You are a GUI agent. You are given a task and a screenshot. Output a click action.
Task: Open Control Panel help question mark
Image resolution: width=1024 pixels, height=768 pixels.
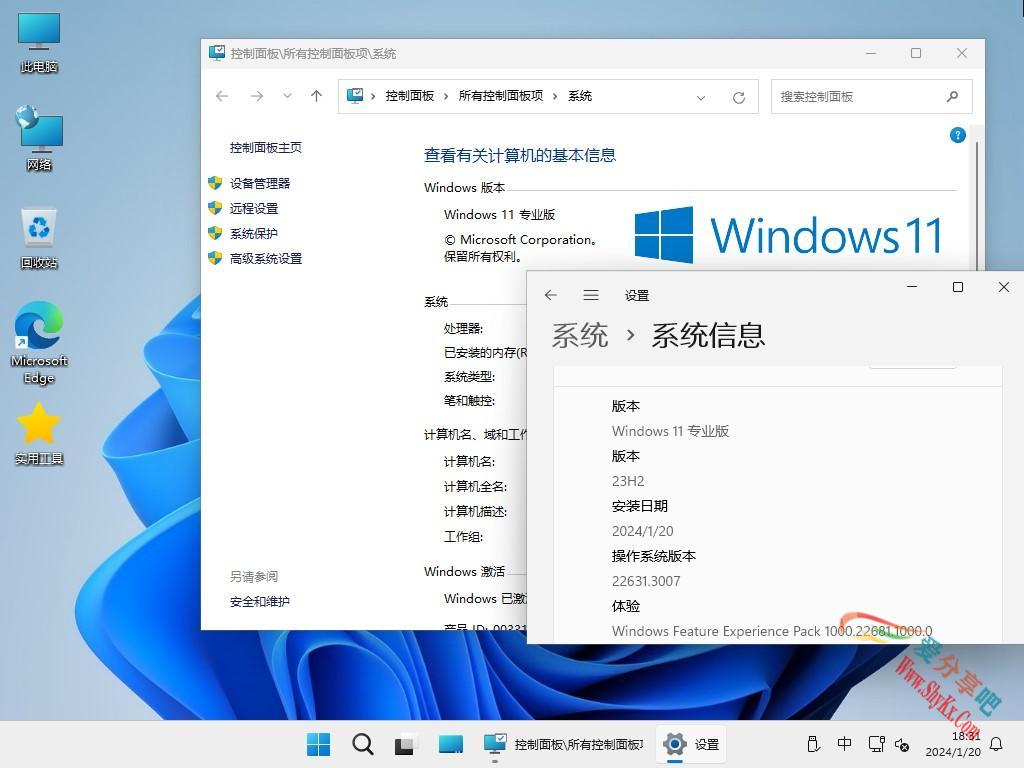pos(957,135)
